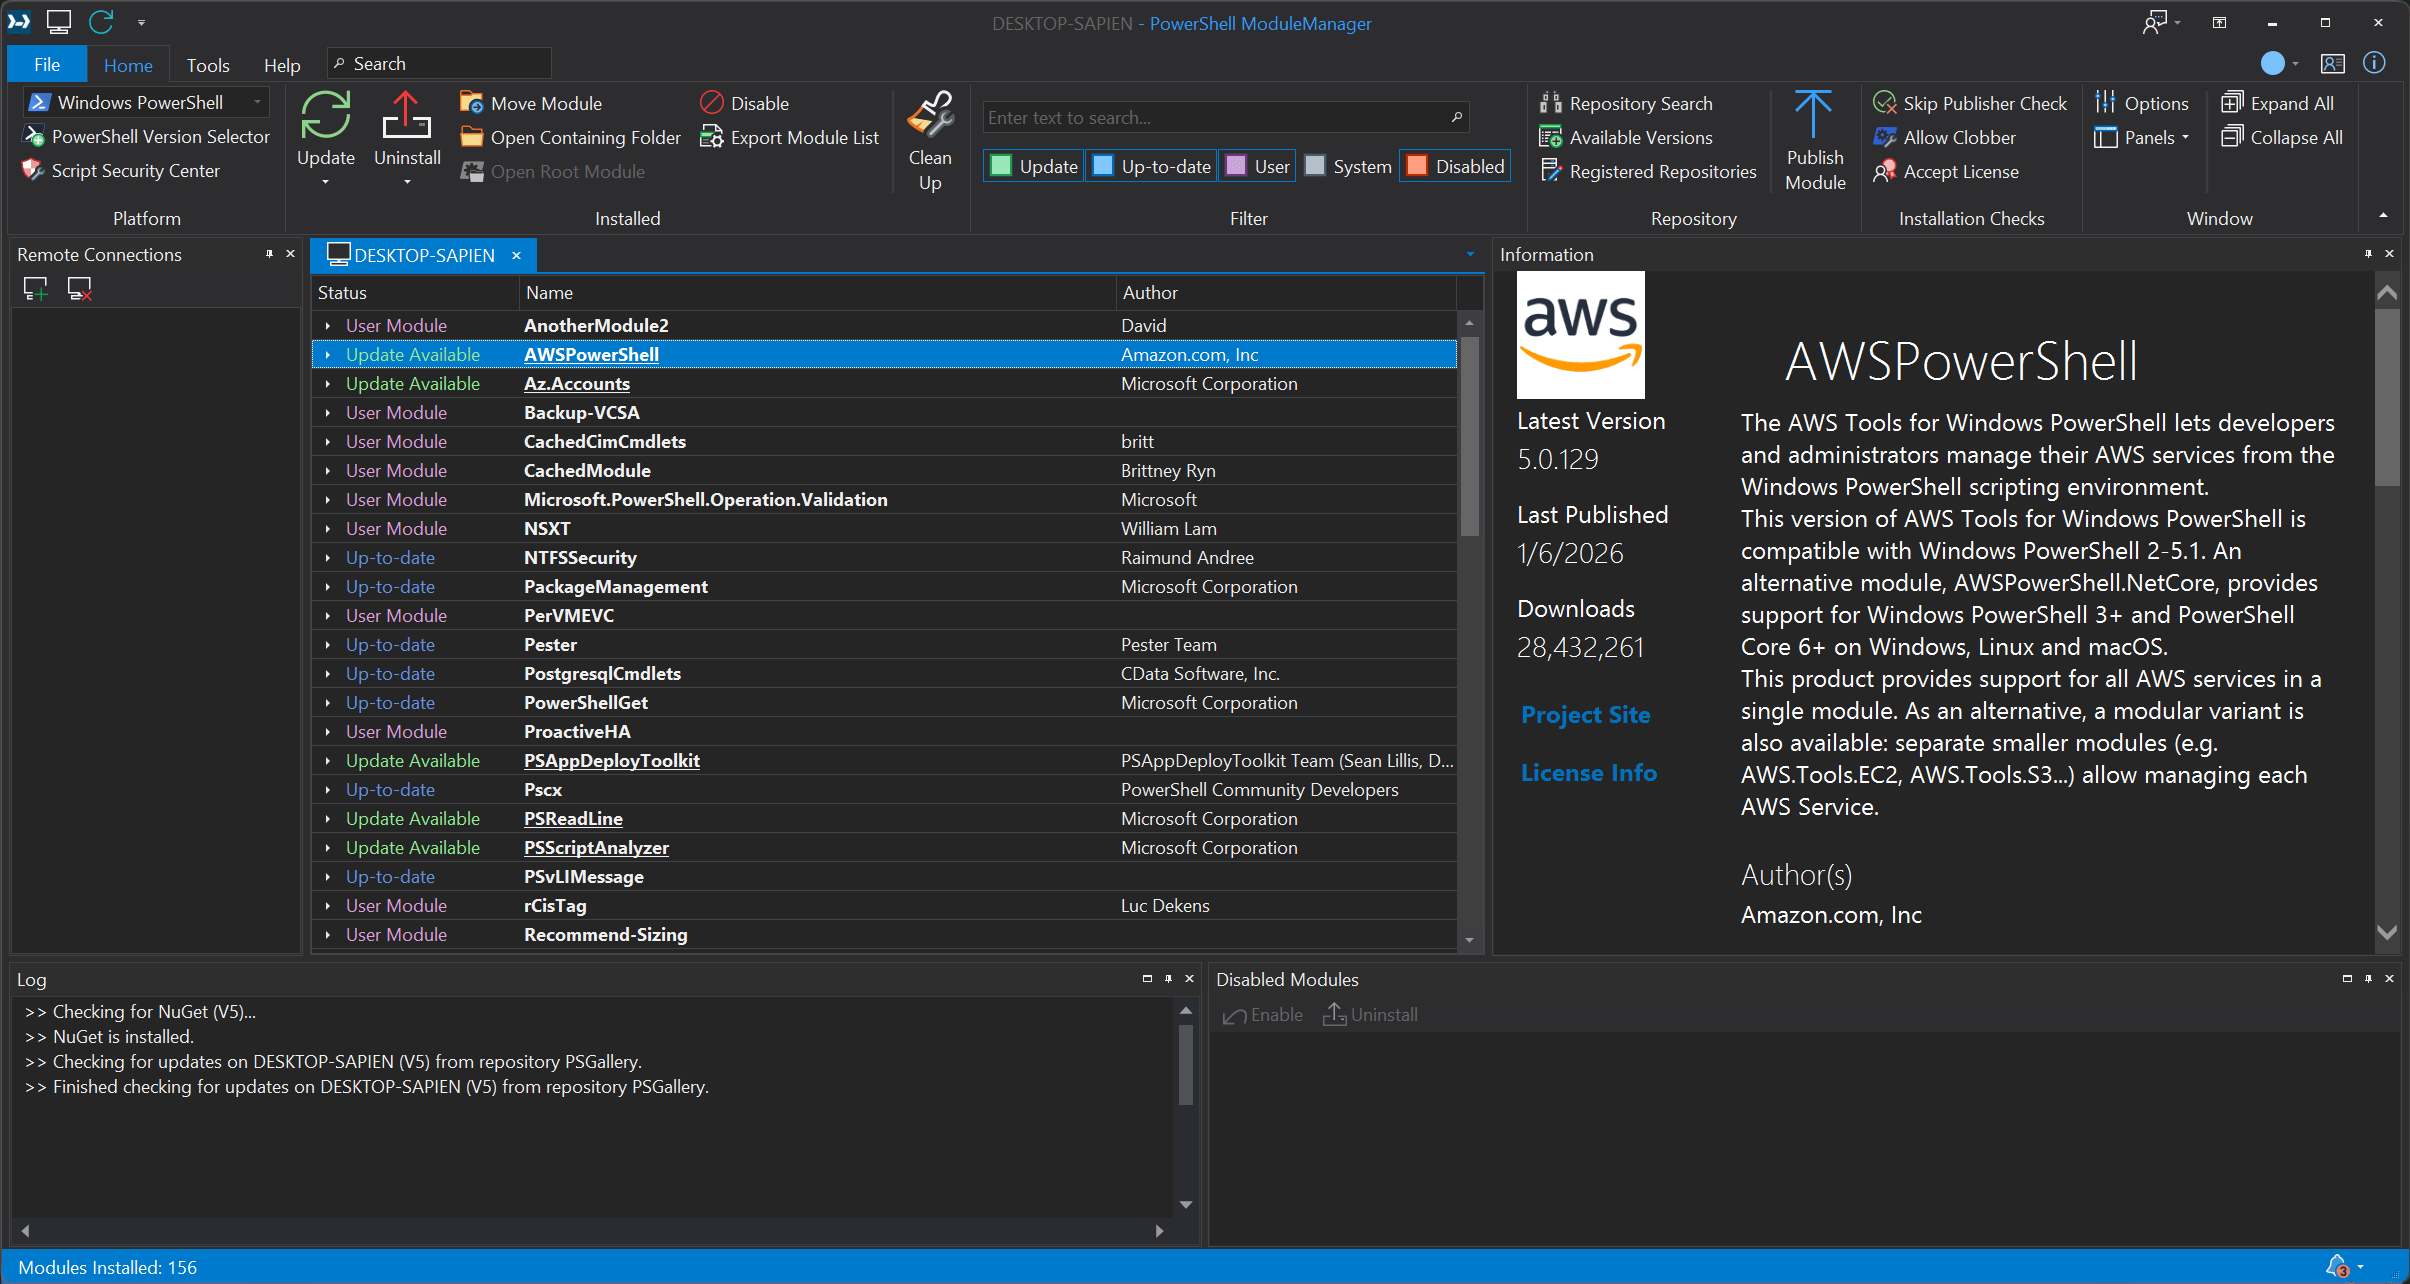
Task: Click the Export Module List icon
Action: 711,137
